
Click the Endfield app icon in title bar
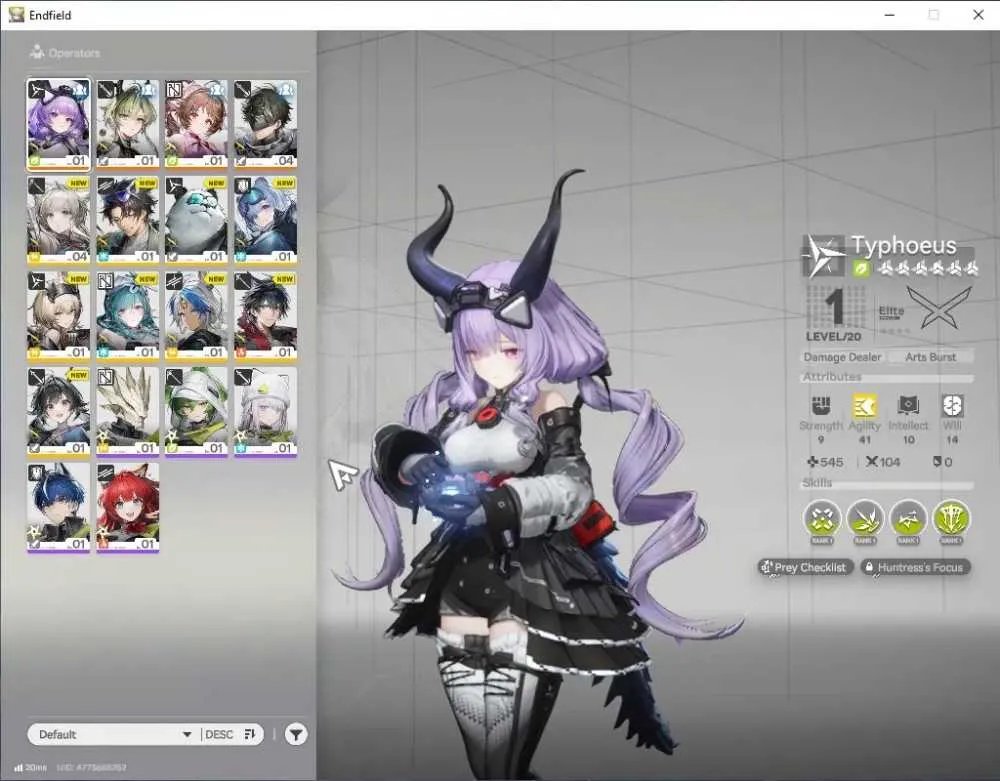17,15
